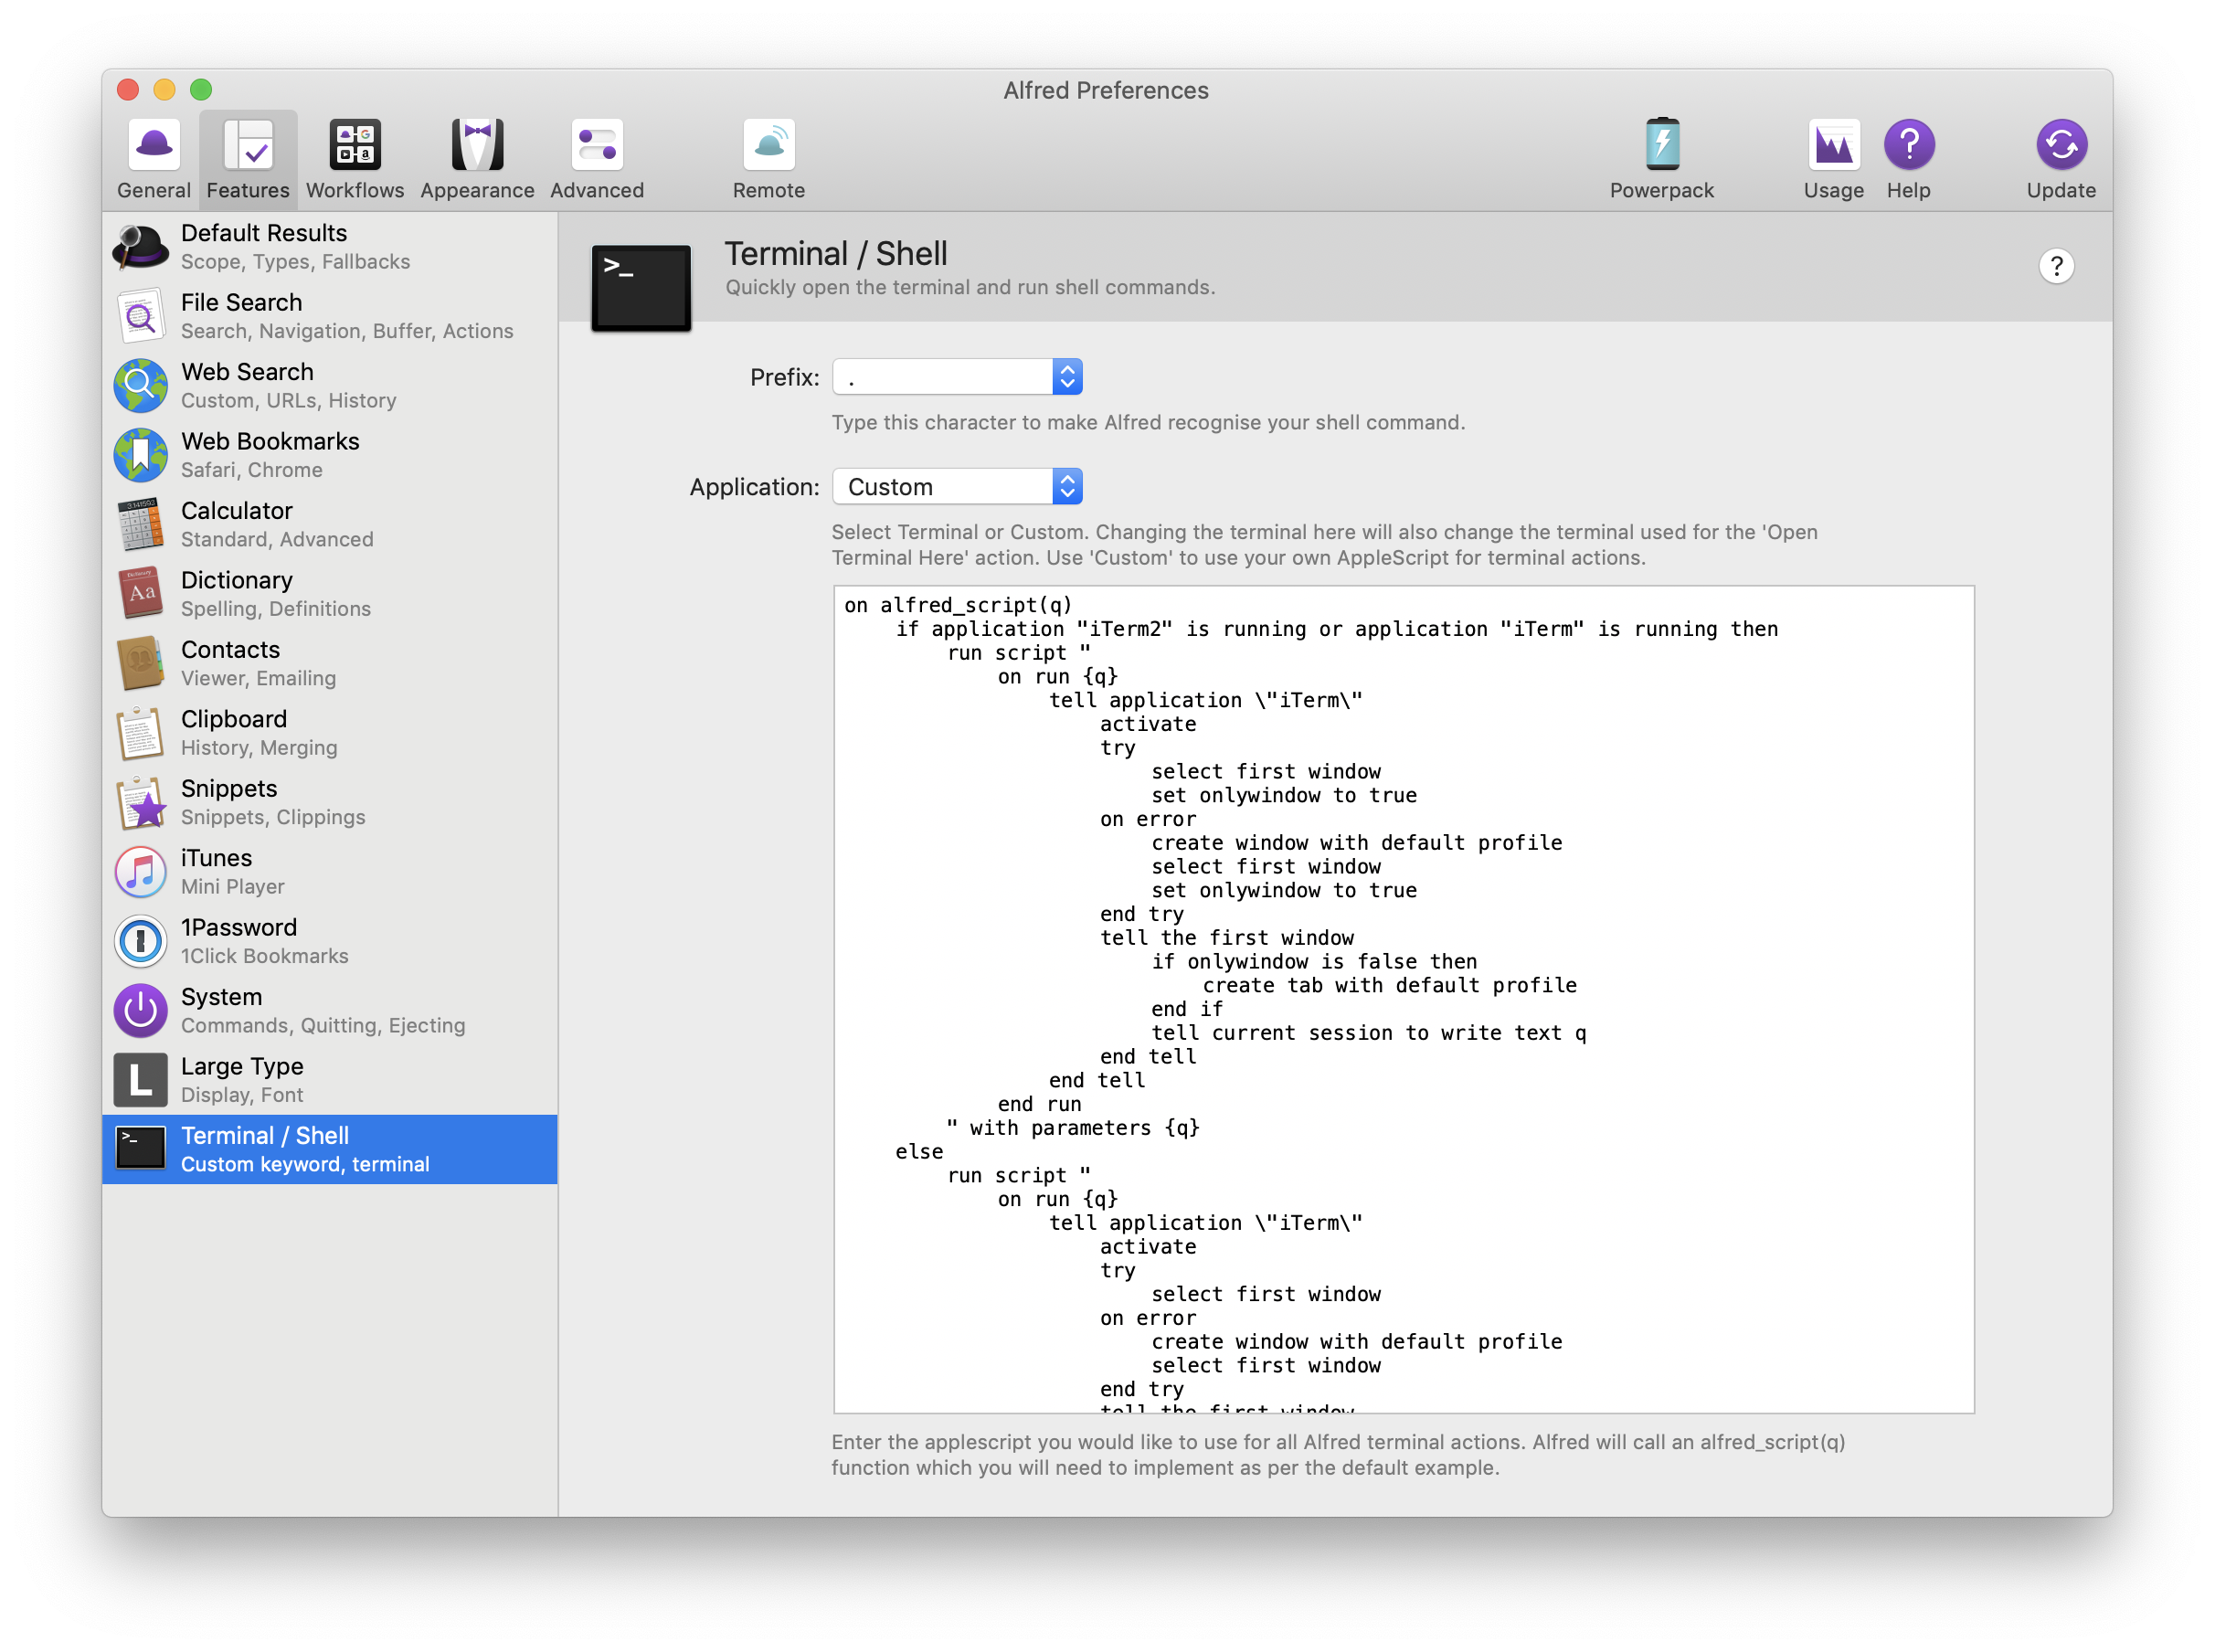This screenshot has width=2215, height=1652.
Task: Select the Web Search globe icon
Action: tap(141, 386)
